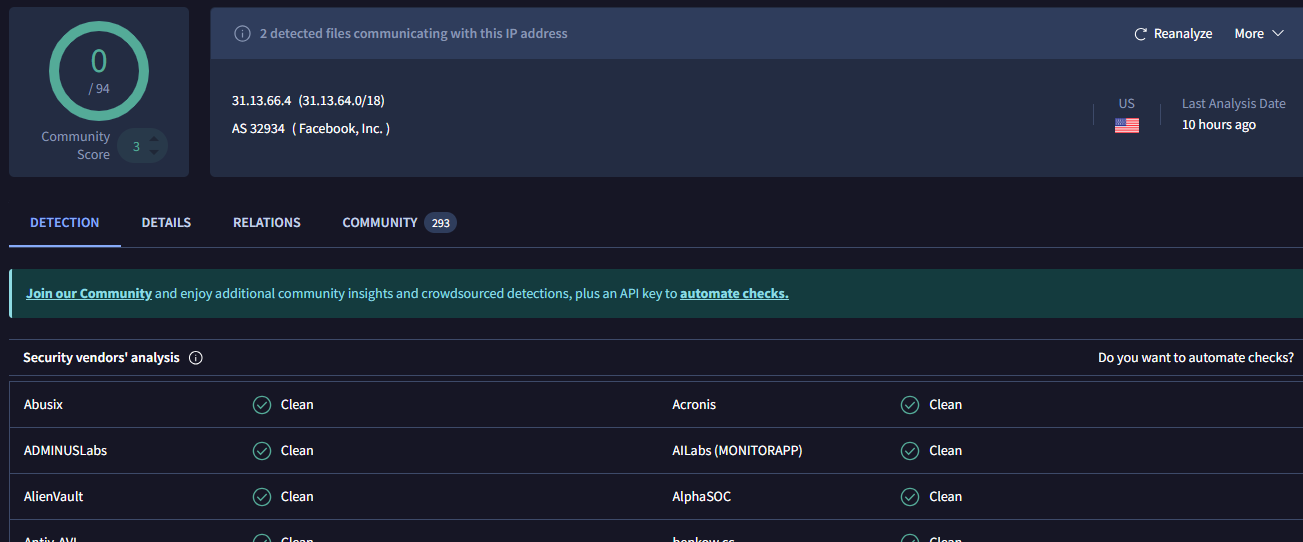Image resolution: width=1303 pixels, height=542 pixels.
Task: Select the Detection tab
Action: click(65, 223)
